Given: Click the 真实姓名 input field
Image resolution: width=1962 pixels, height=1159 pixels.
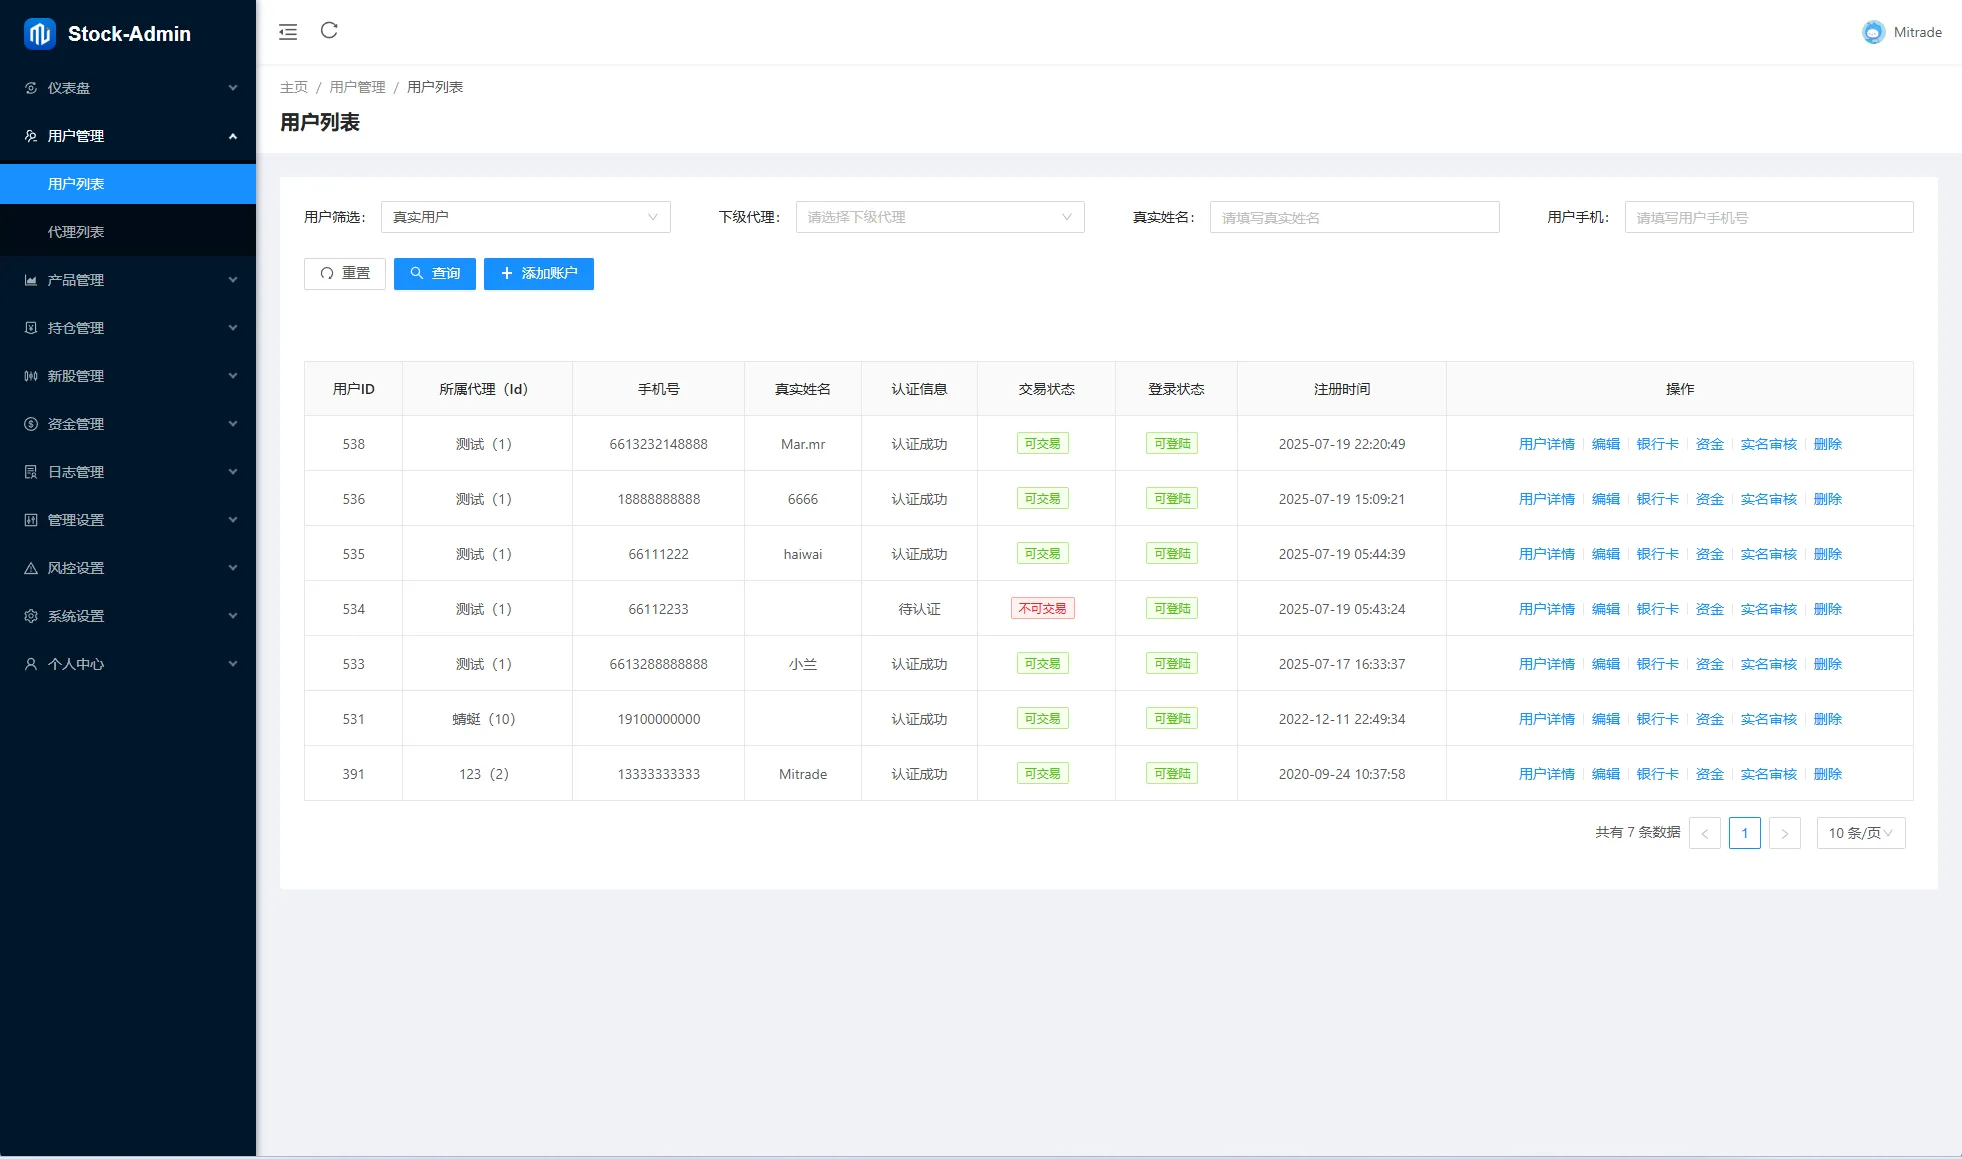Looking at the screenshot, I should (x=1354, y=217).
